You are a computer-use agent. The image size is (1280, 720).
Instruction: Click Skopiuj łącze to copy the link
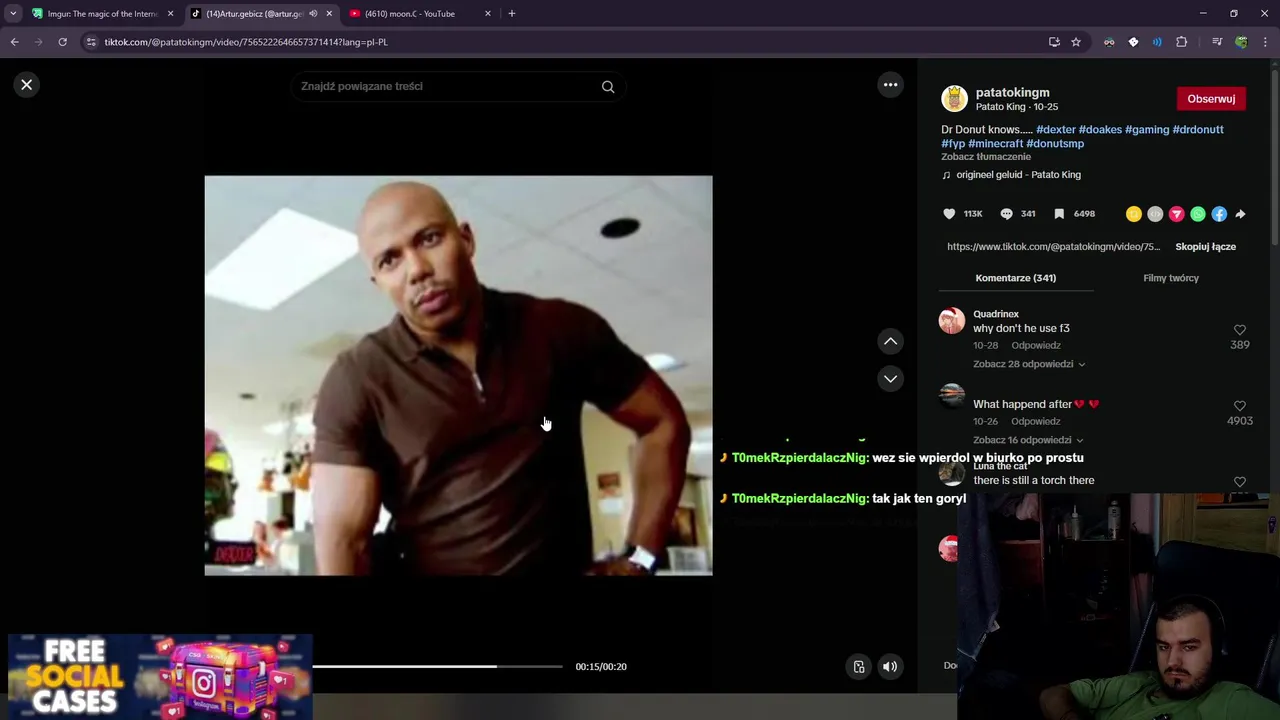(x=1205, y=247)
